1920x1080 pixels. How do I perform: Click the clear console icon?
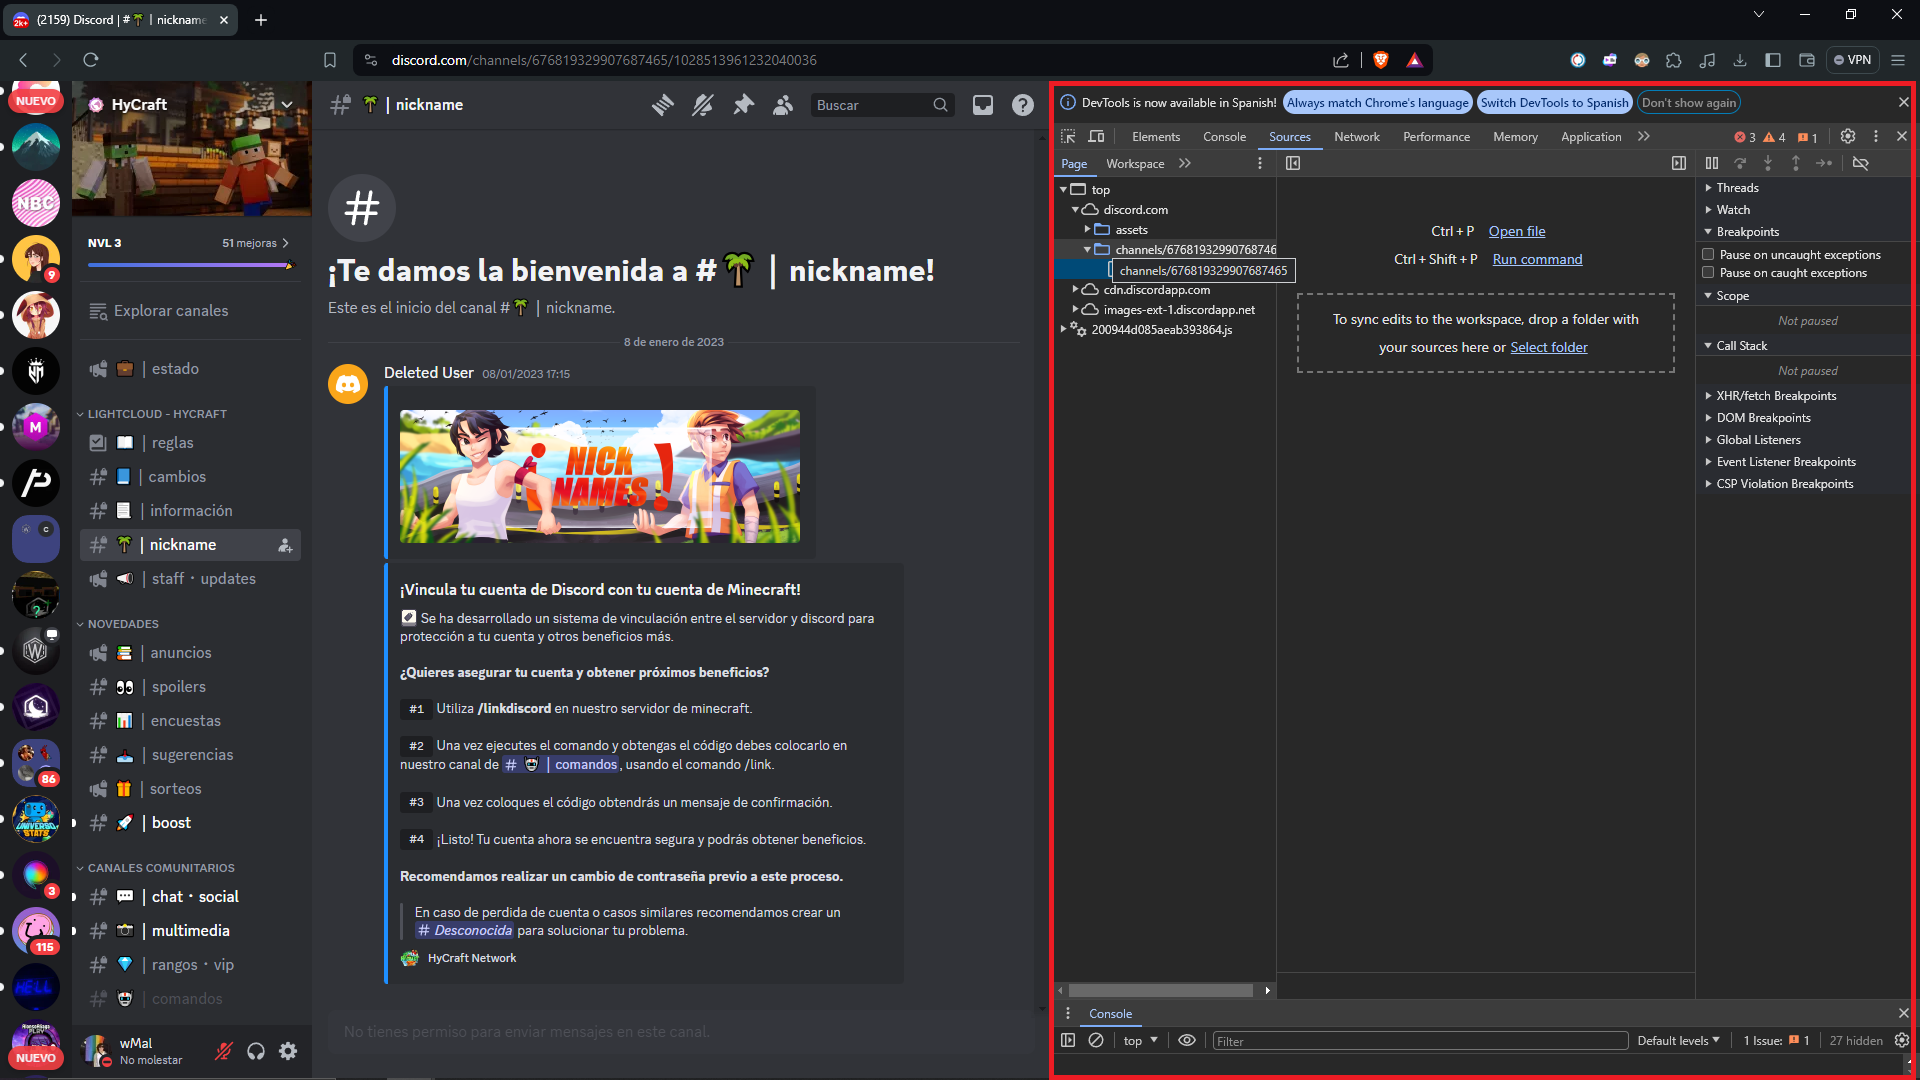click(1096, 1041)
